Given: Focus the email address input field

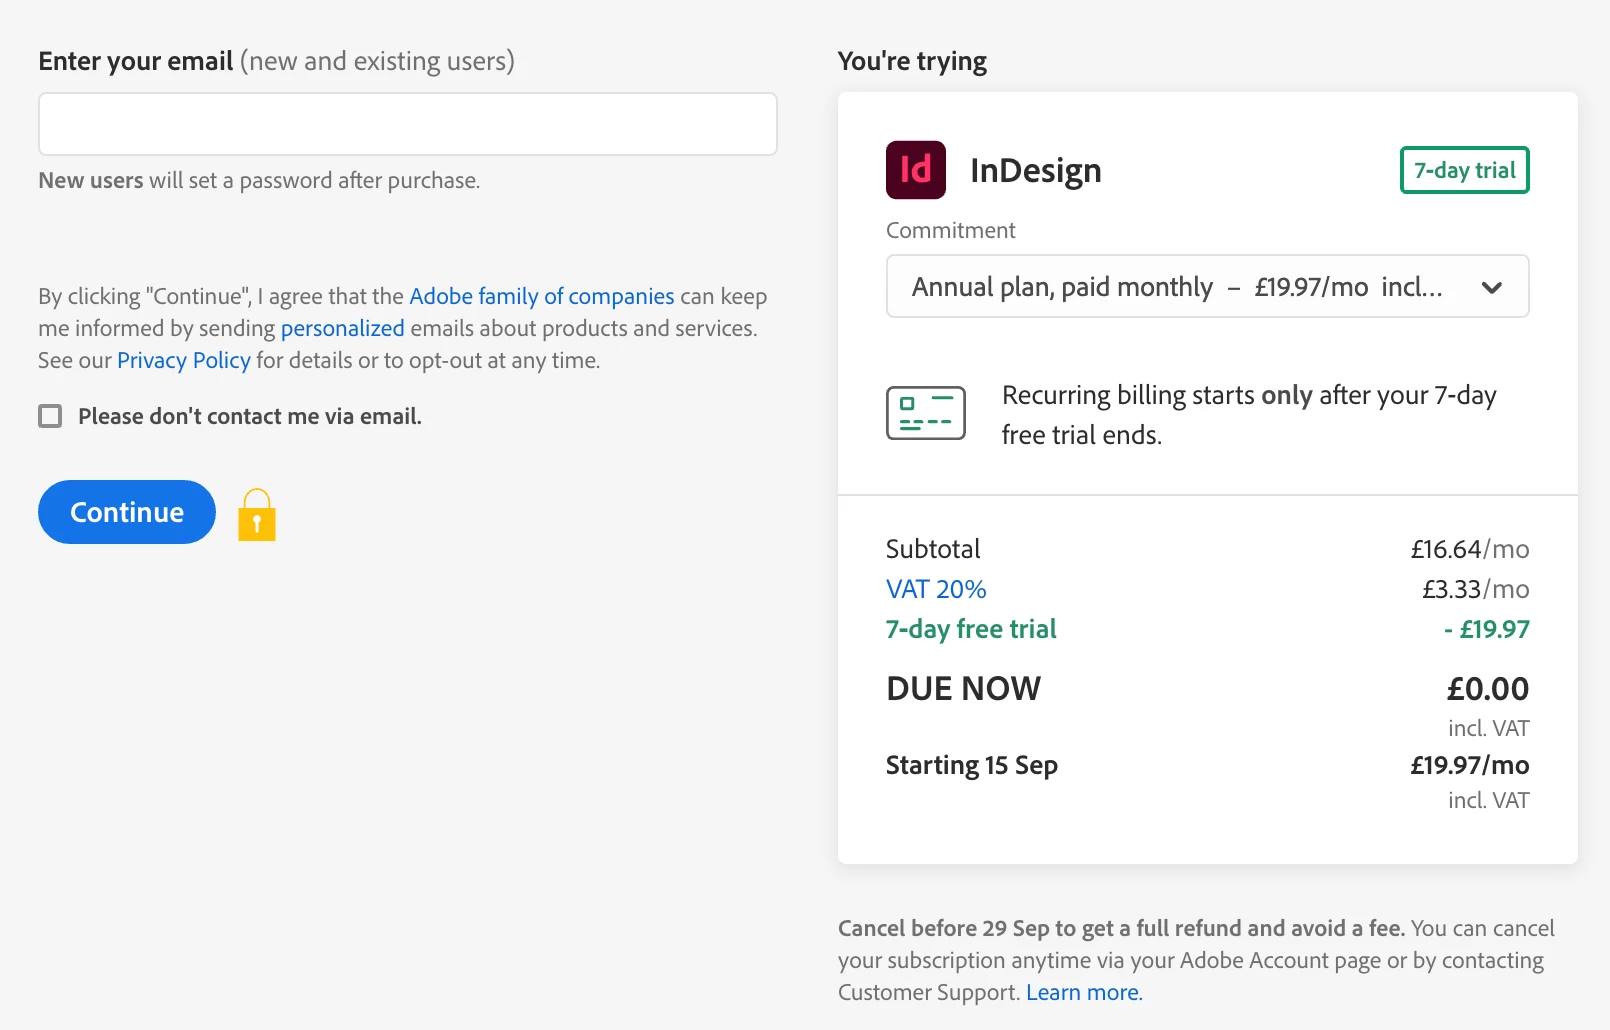Looking at the screenshot, I should 408,124.
